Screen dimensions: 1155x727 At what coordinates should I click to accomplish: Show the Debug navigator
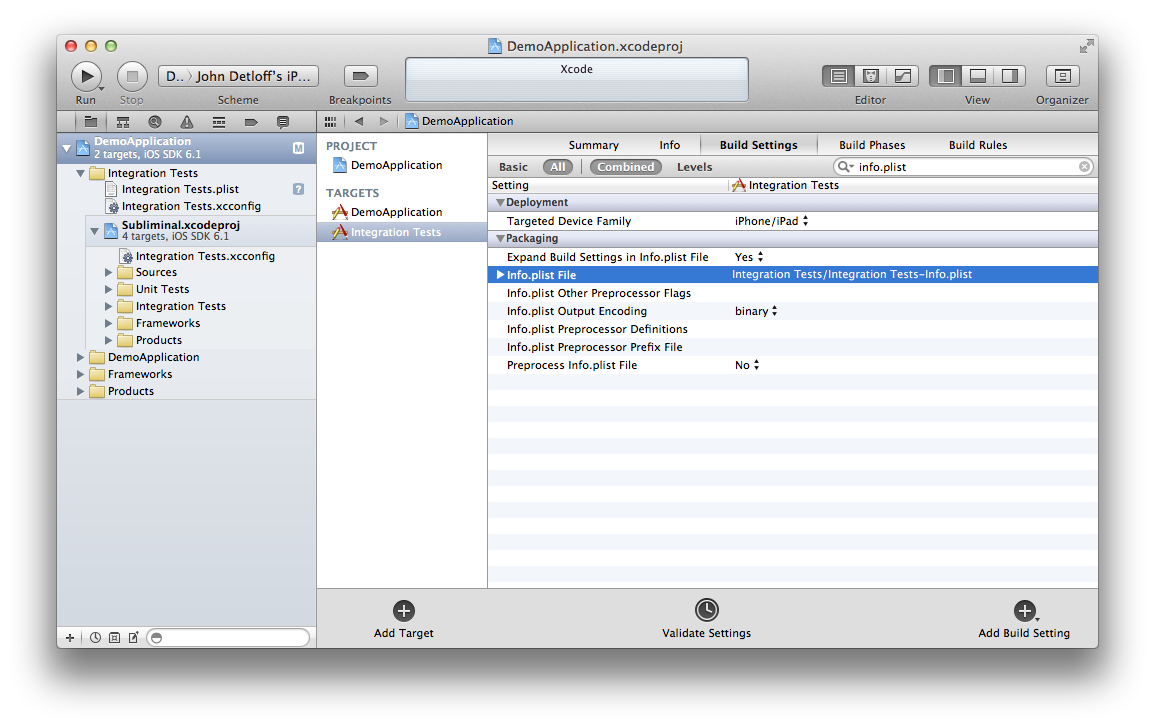pos(219,122)
